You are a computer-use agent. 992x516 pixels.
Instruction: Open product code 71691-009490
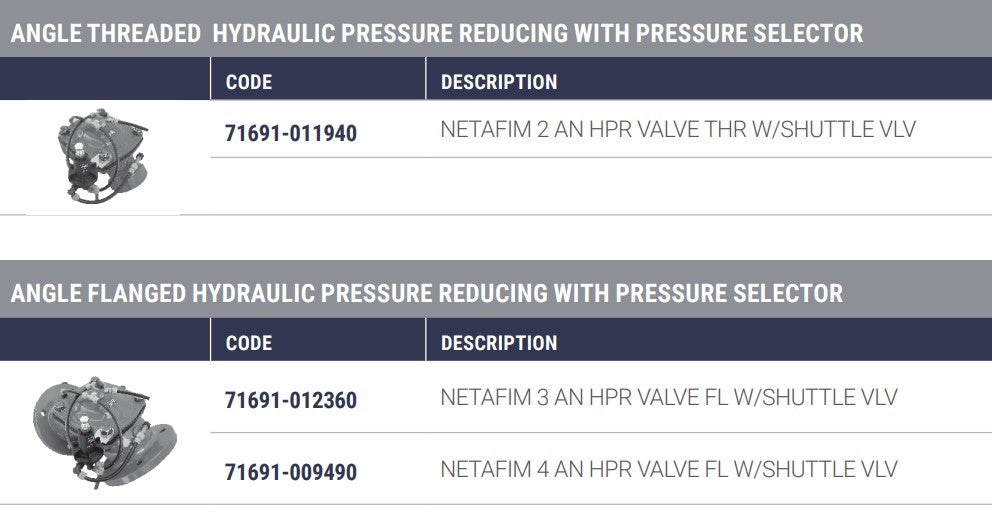click(291, 471)
